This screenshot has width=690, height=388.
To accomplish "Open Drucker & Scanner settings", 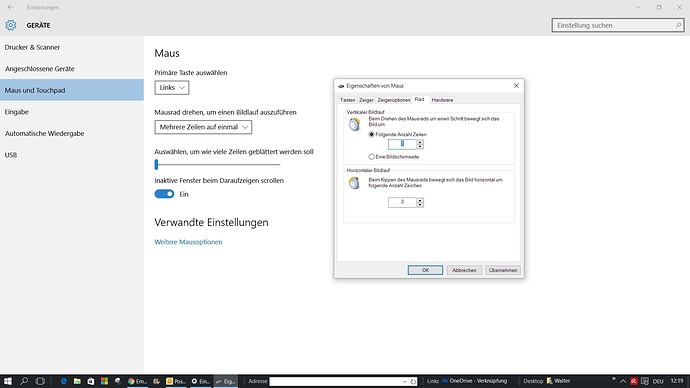I will click(x=72, y=47).
